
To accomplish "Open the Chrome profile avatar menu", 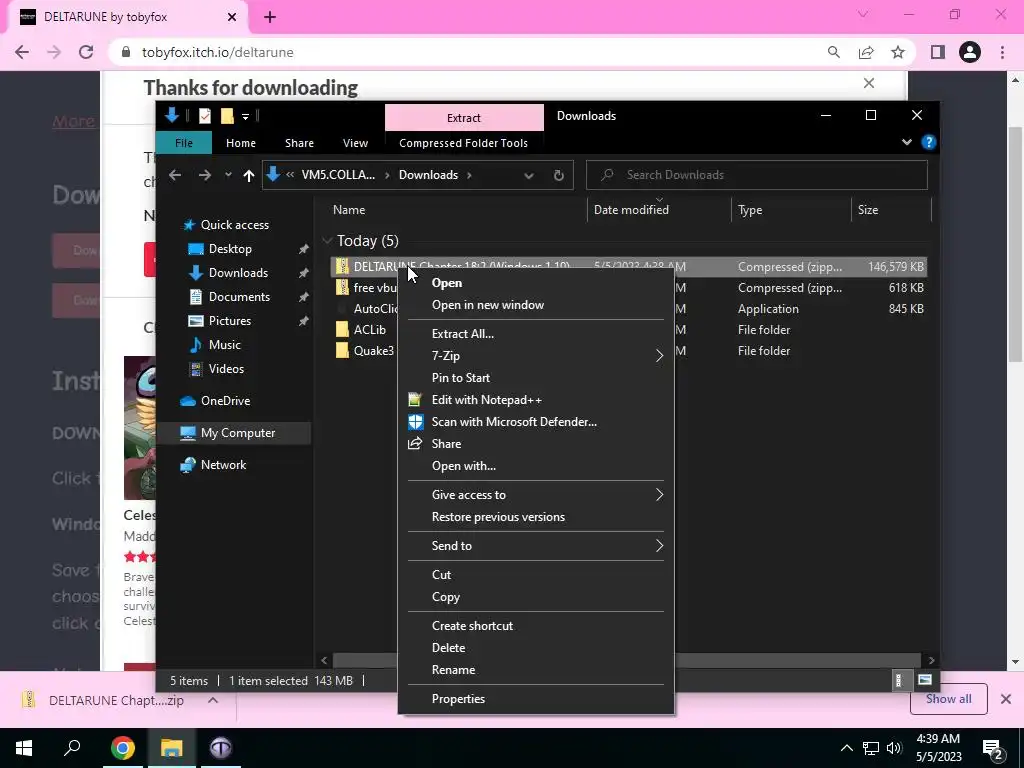I will [x=970, y=52].
